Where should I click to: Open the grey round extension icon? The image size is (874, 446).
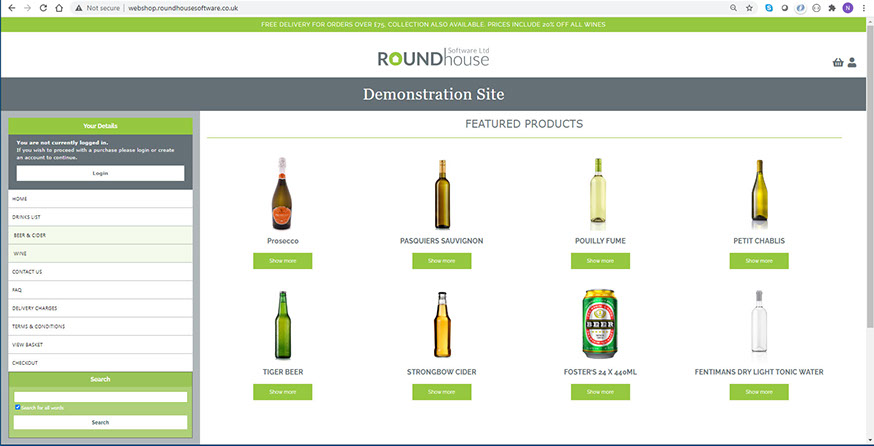(x=817, y=8)
